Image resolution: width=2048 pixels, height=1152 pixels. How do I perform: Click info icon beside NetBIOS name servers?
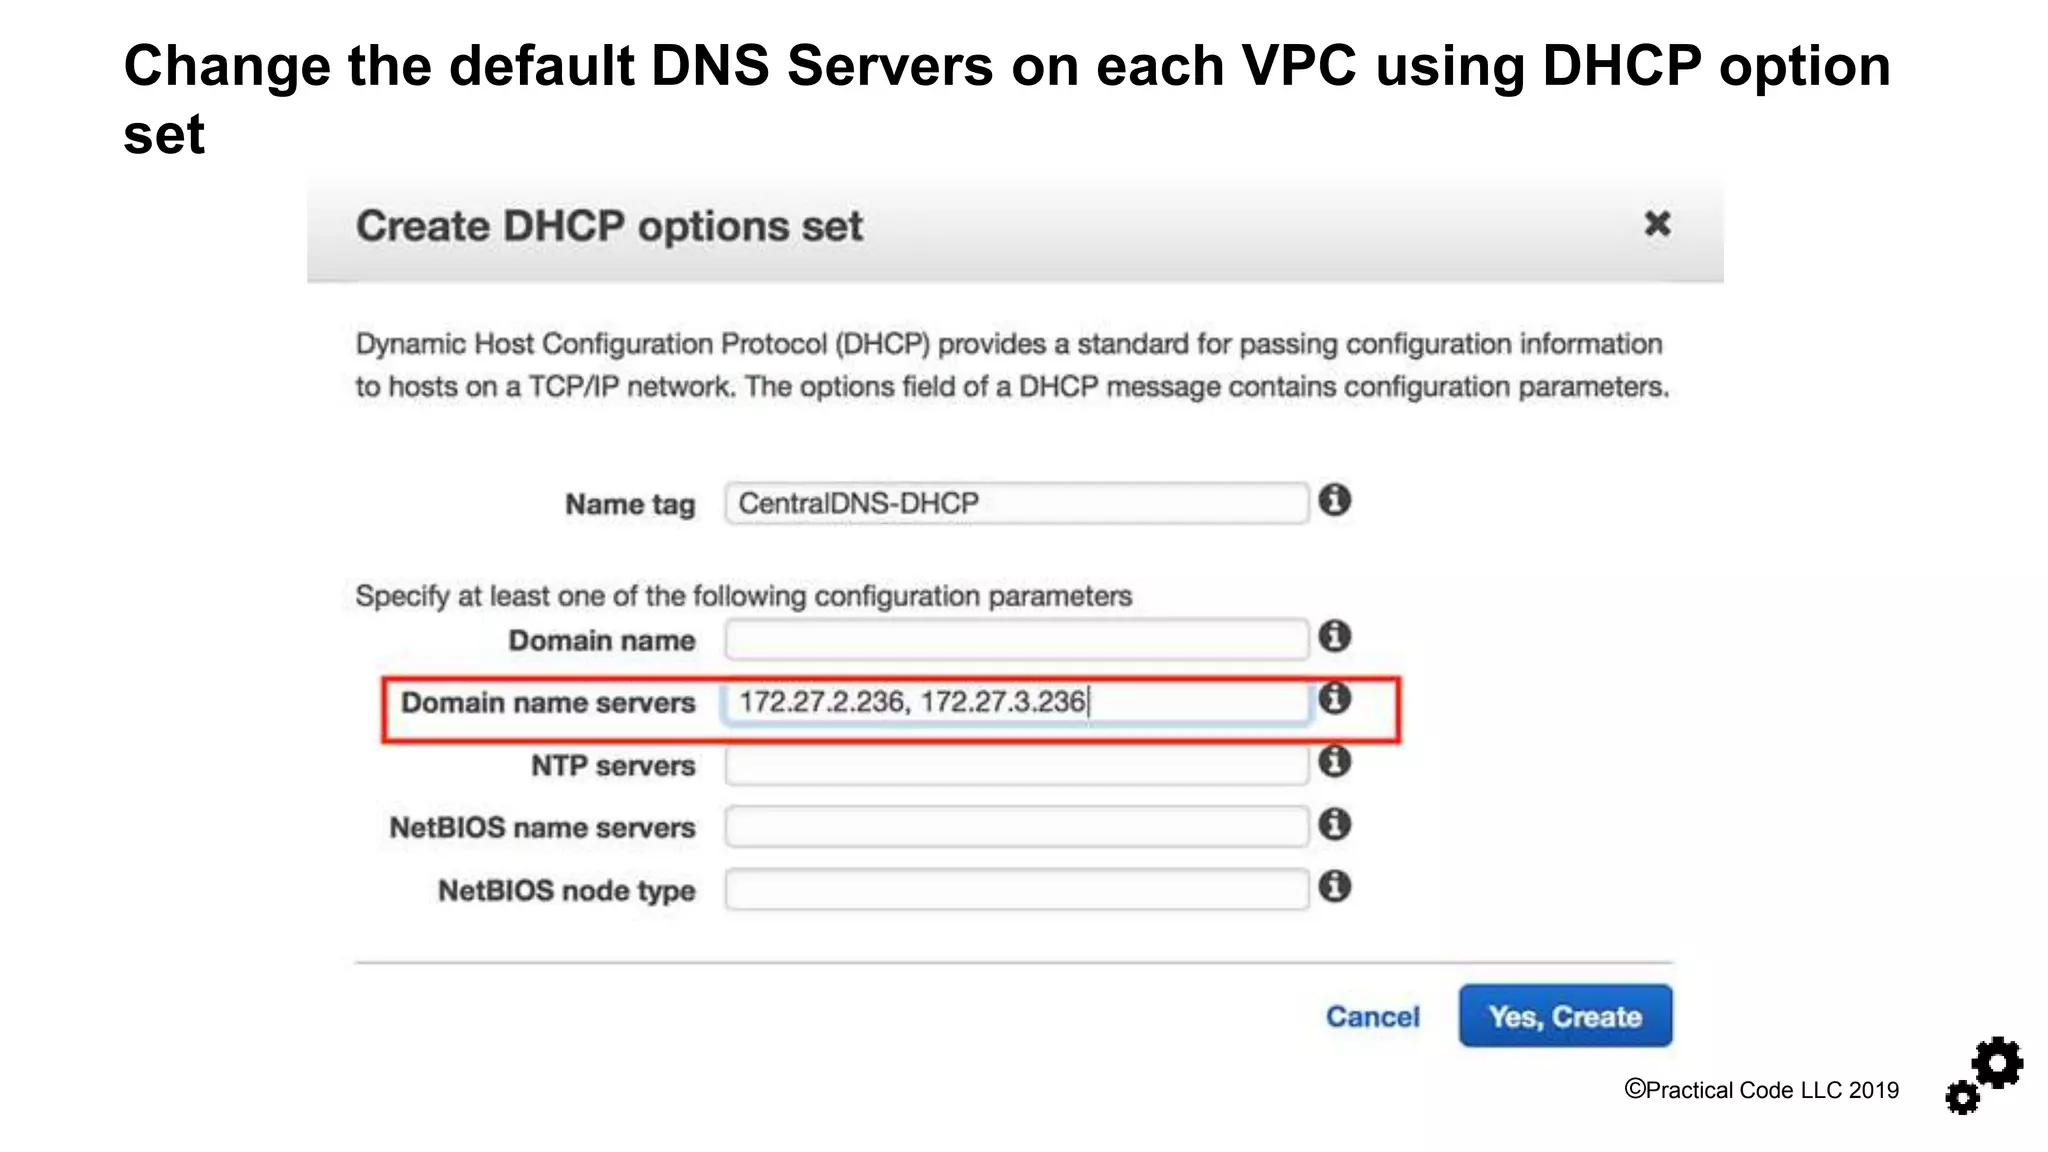click(1334, 825)
